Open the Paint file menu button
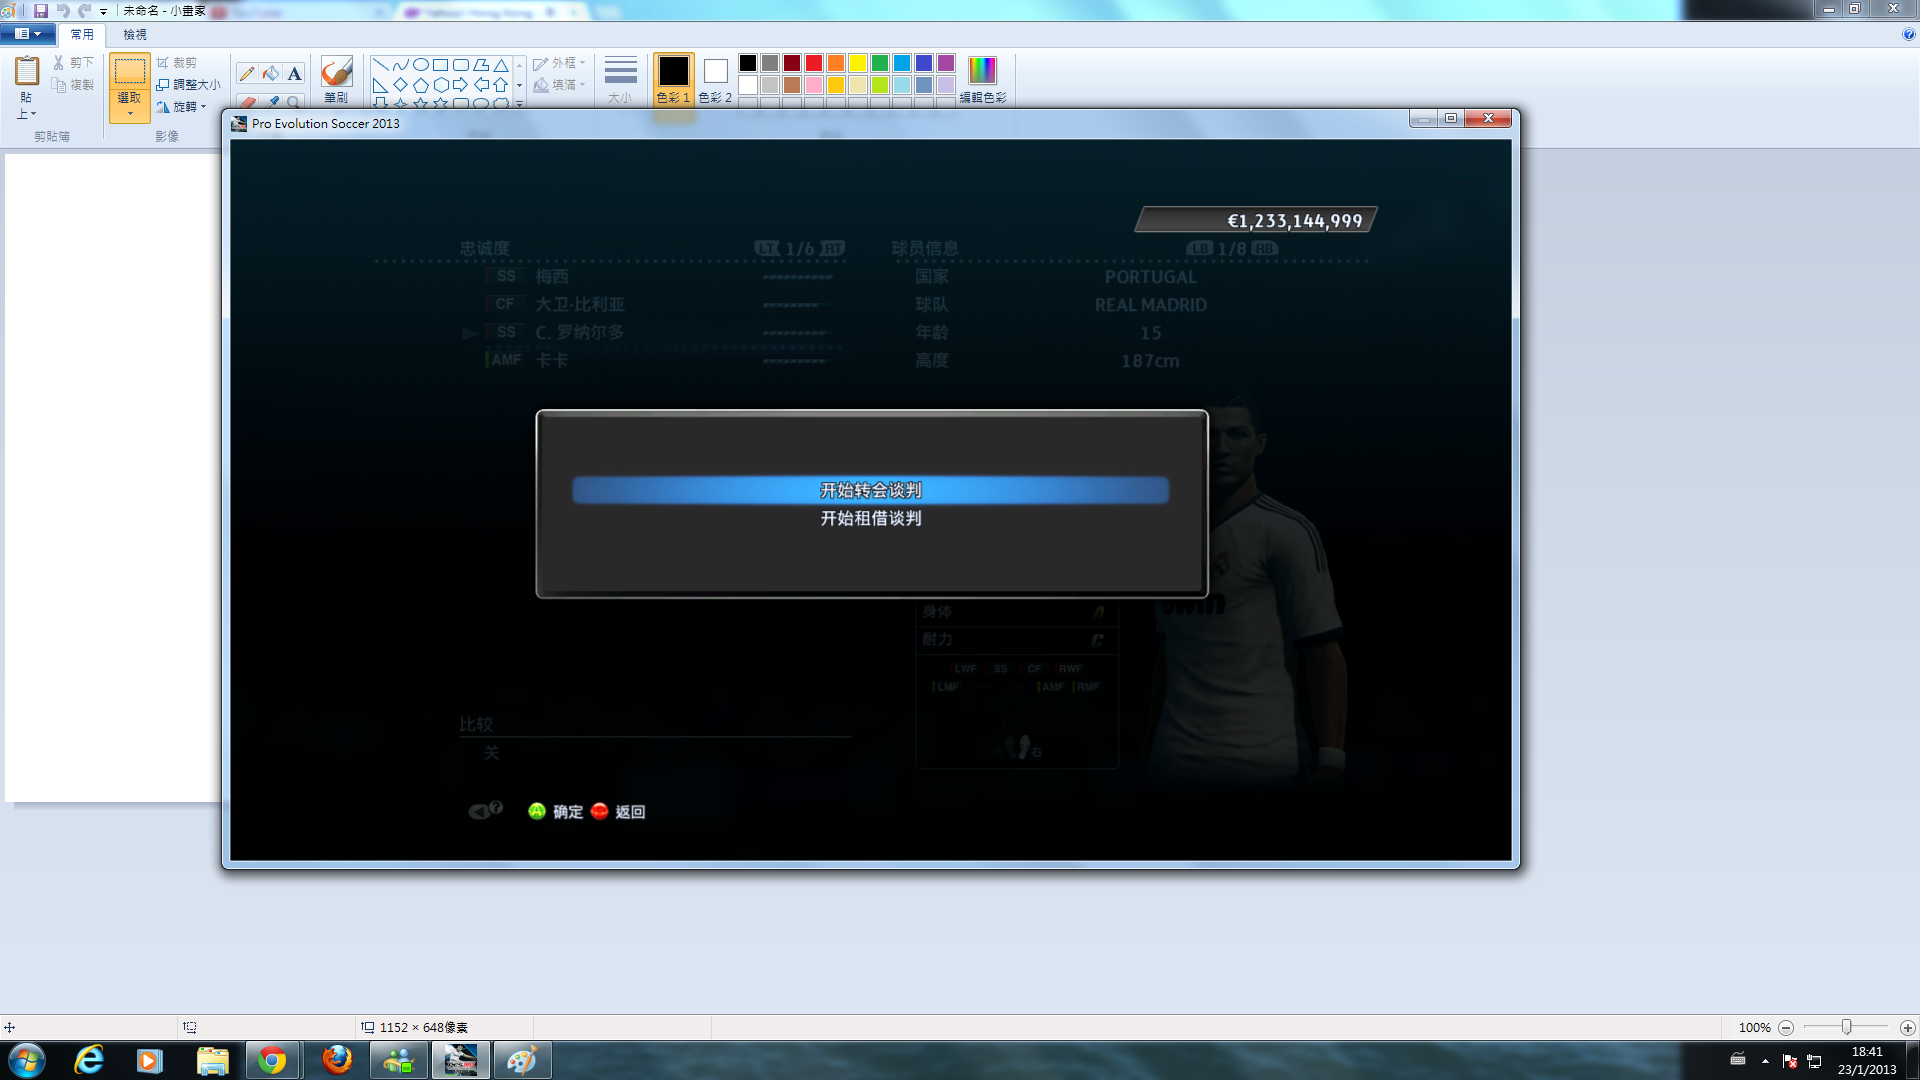 point(27,34)
